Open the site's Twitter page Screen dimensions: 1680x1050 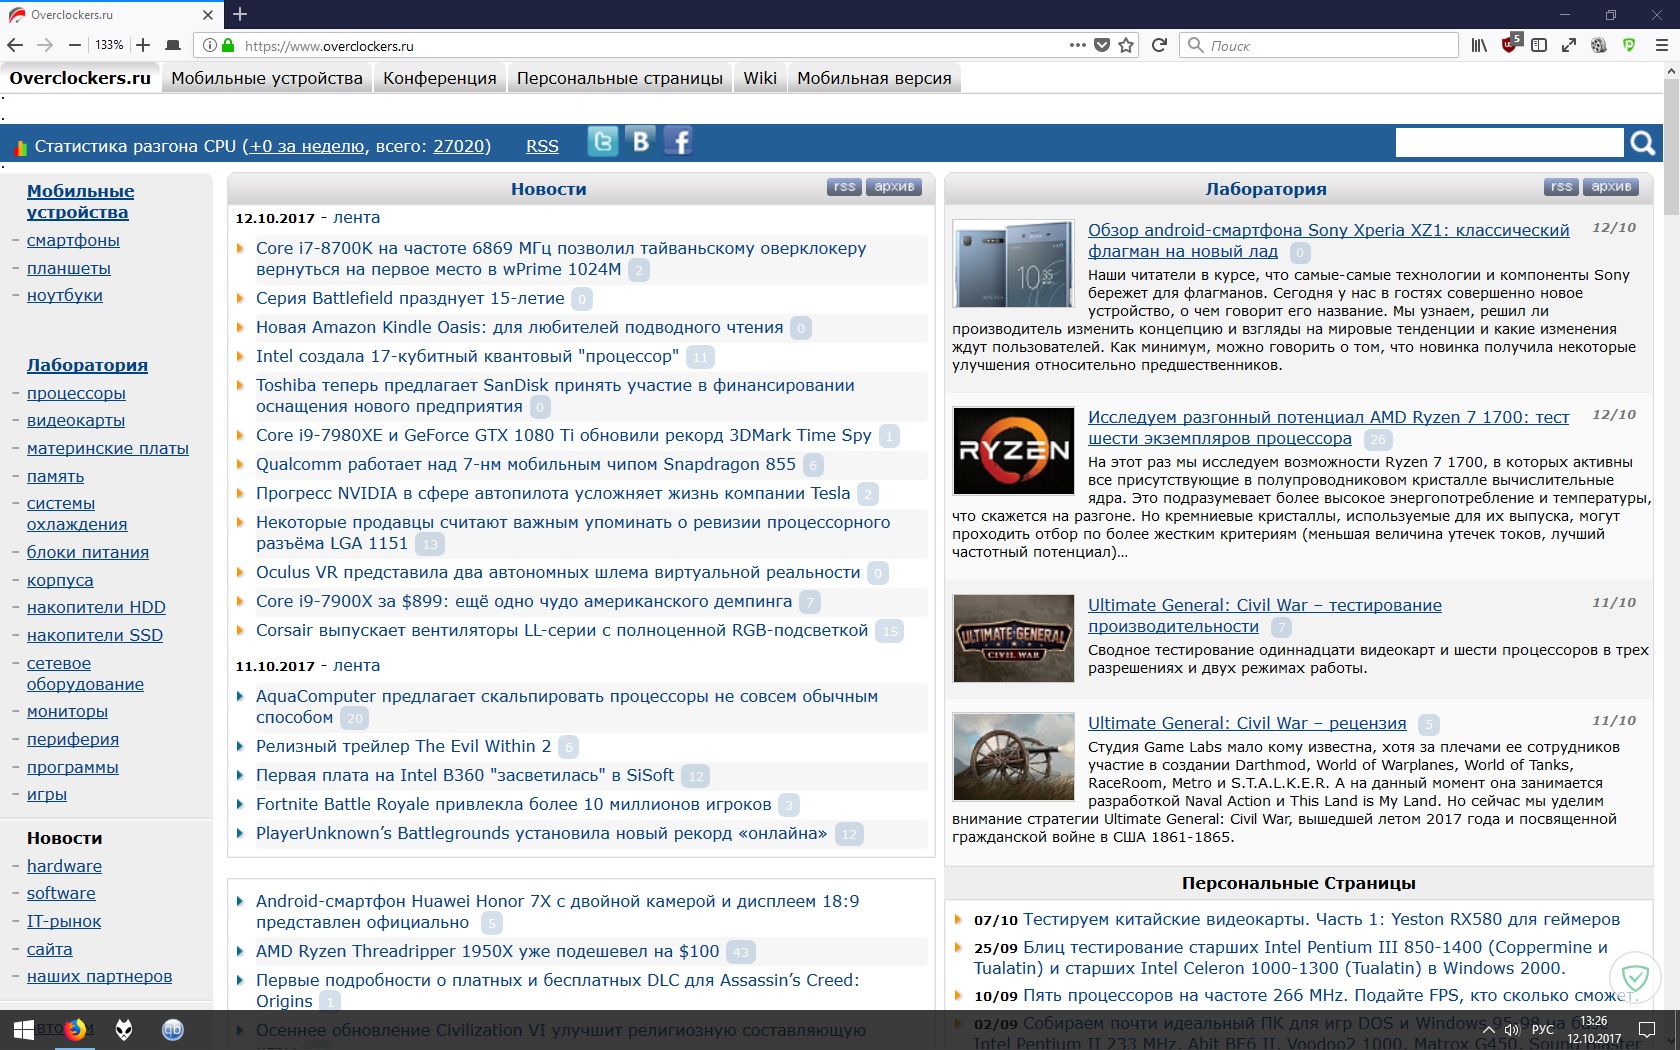[603, 142]
